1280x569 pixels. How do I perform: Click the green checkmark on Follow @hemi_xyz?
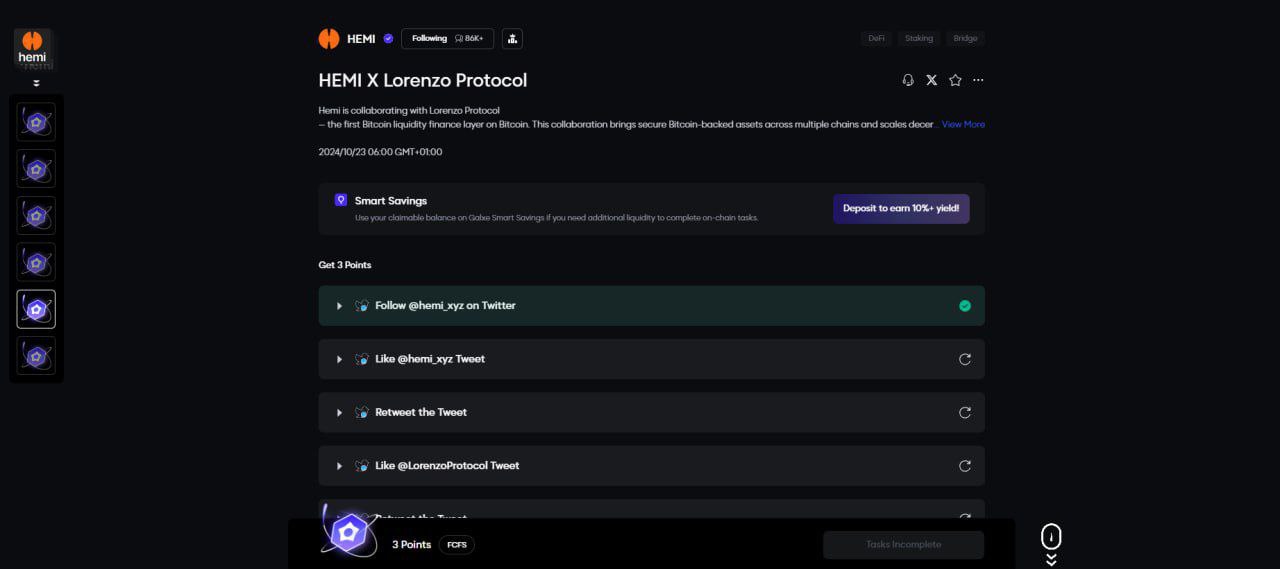click(965, 306)
